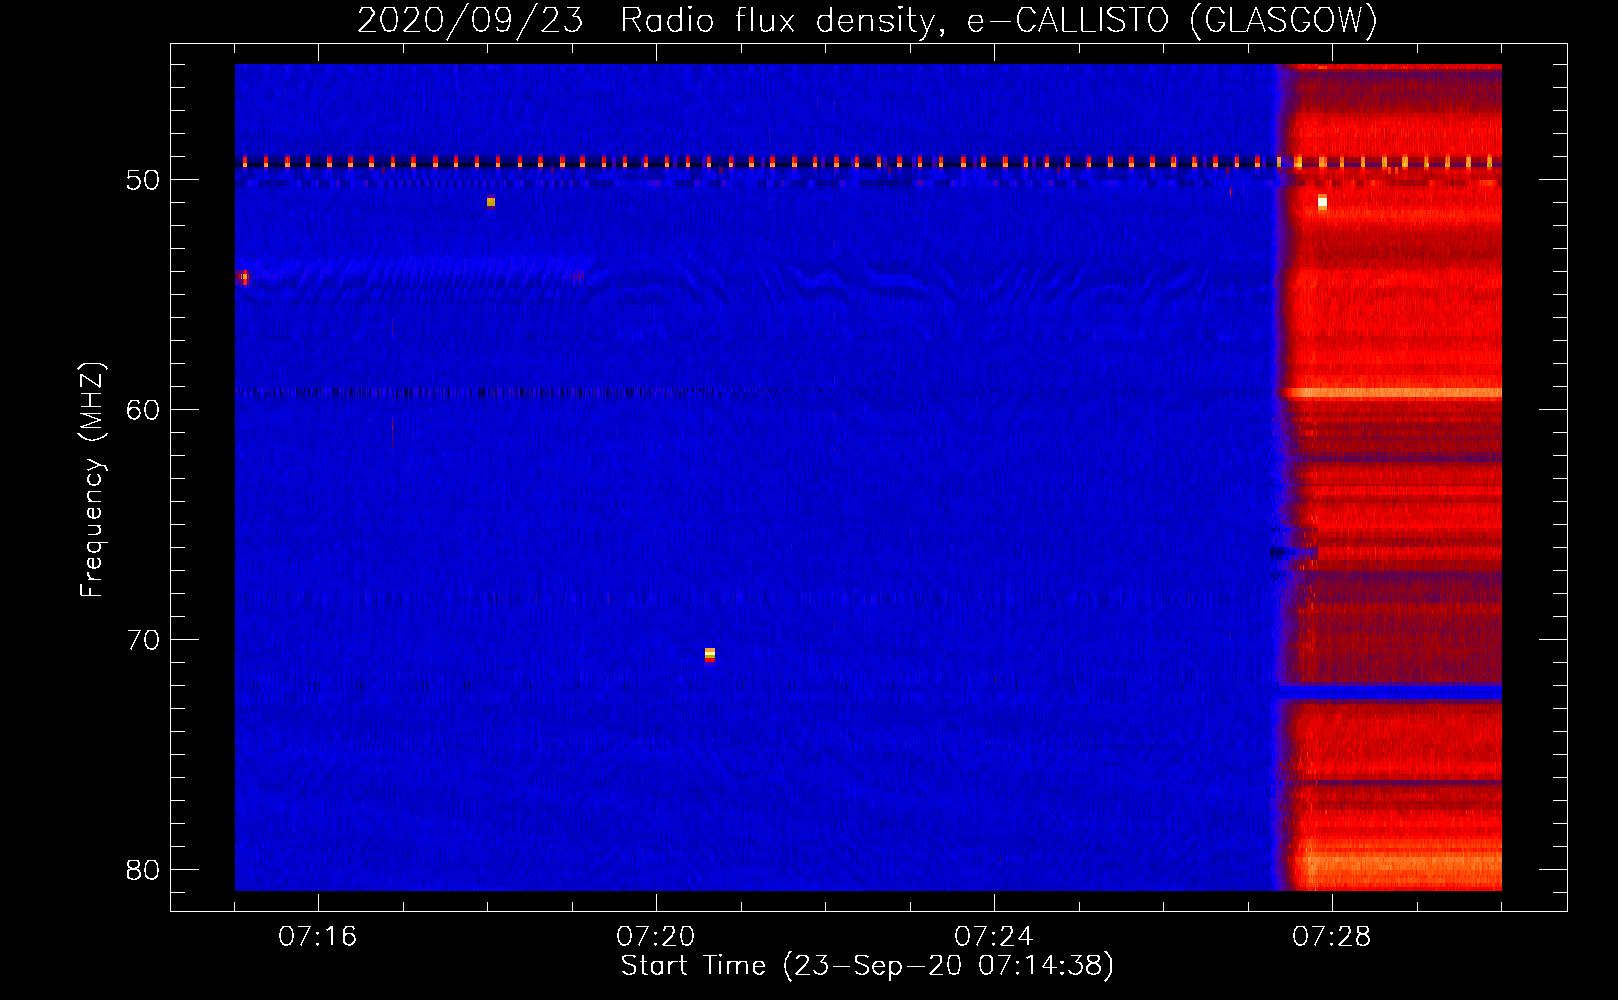Click the 'Frequency (MHZ)' y-axis label
Viewport: 1618px width, 1000px height.
pyautogui.click(x=92, y=479)
